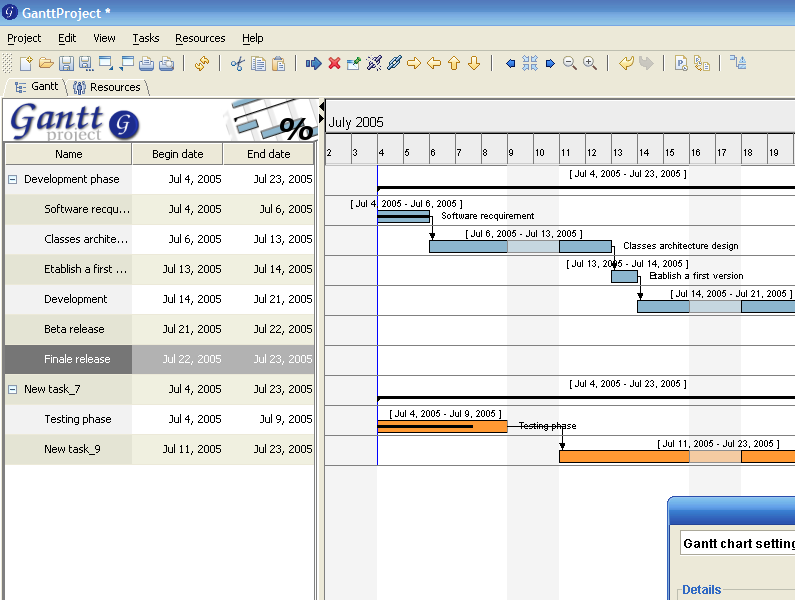Click the Unlink tasks icon
The image size is (795, 600).
(x=374, y=63)
